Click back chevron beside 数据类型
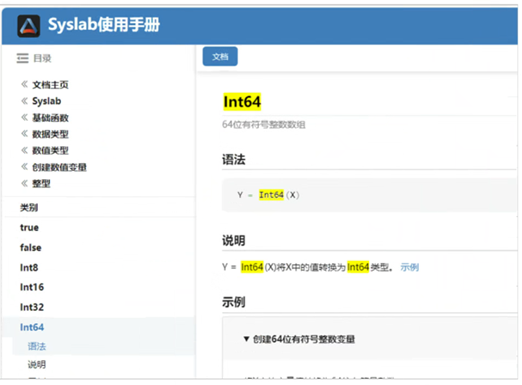Image resolution: width=522 pixels, height=385 pixels. coord(24,134)
